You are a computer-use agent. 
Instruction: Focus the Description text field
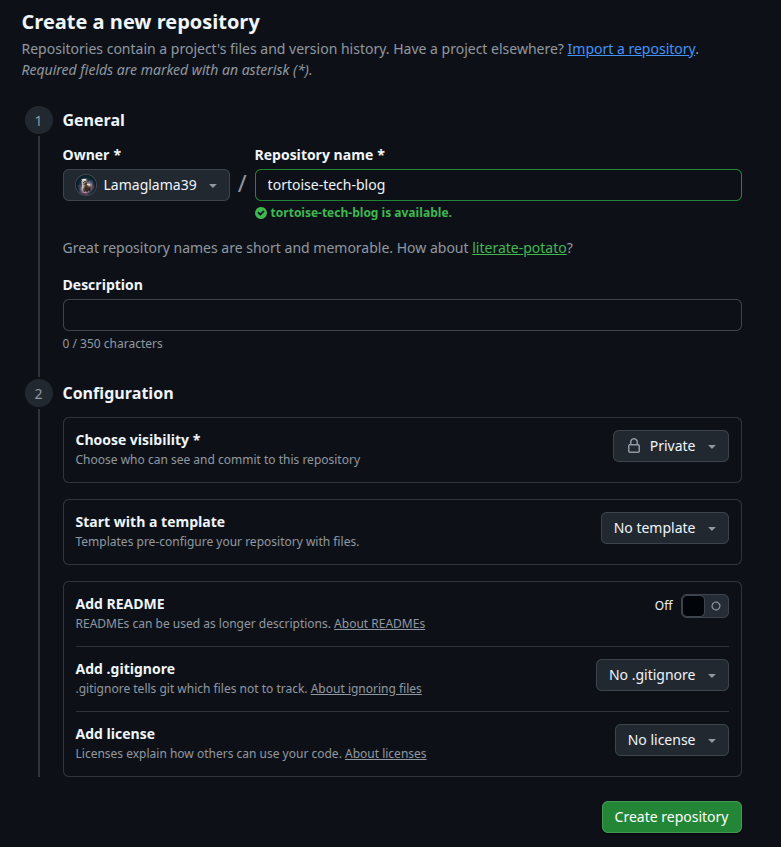(402, 315)
